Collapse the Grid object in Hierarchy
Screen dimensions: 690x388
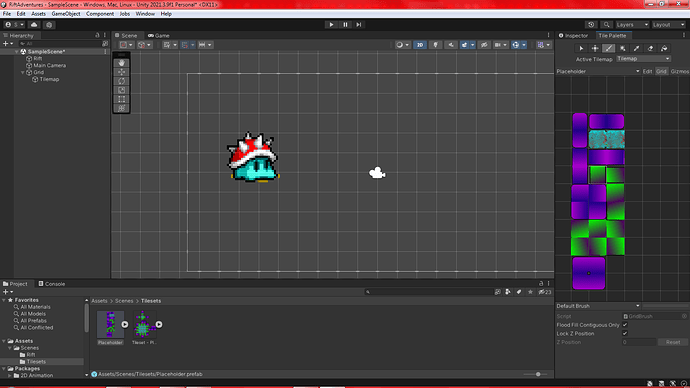coord(22,72)
